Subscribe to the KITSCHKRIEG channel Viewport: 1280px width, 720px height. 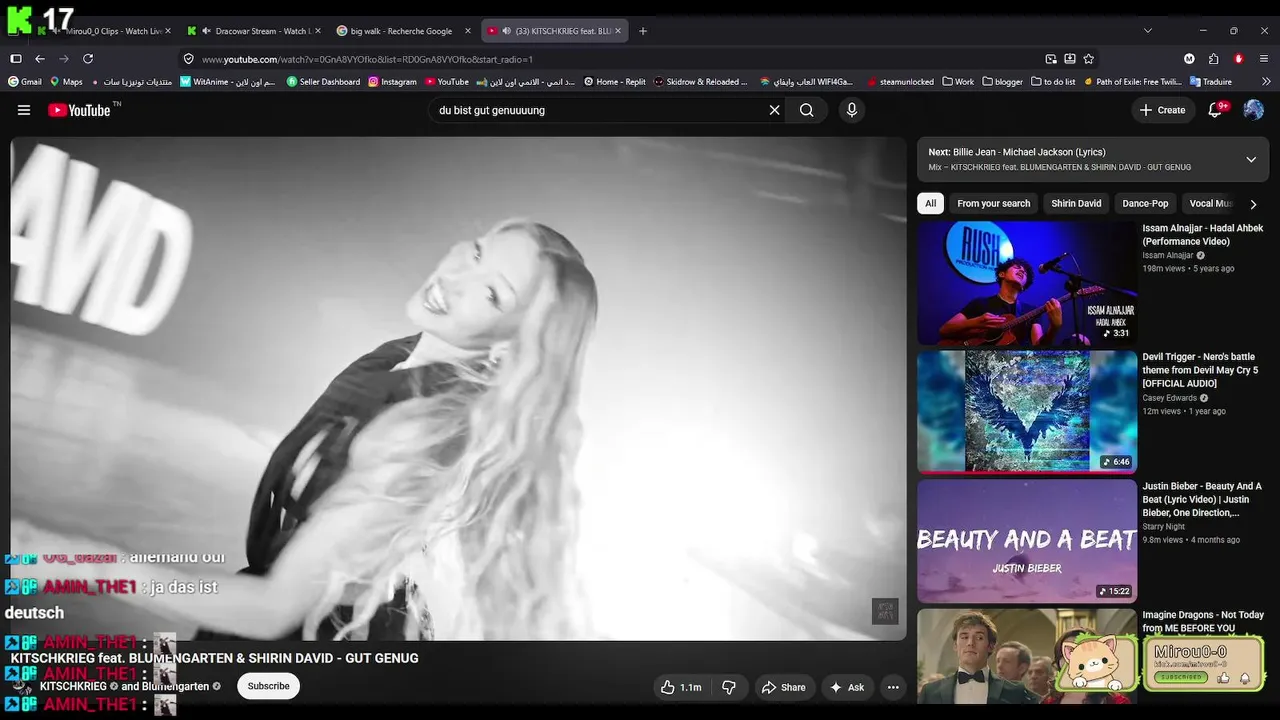[x=268, y=686]
